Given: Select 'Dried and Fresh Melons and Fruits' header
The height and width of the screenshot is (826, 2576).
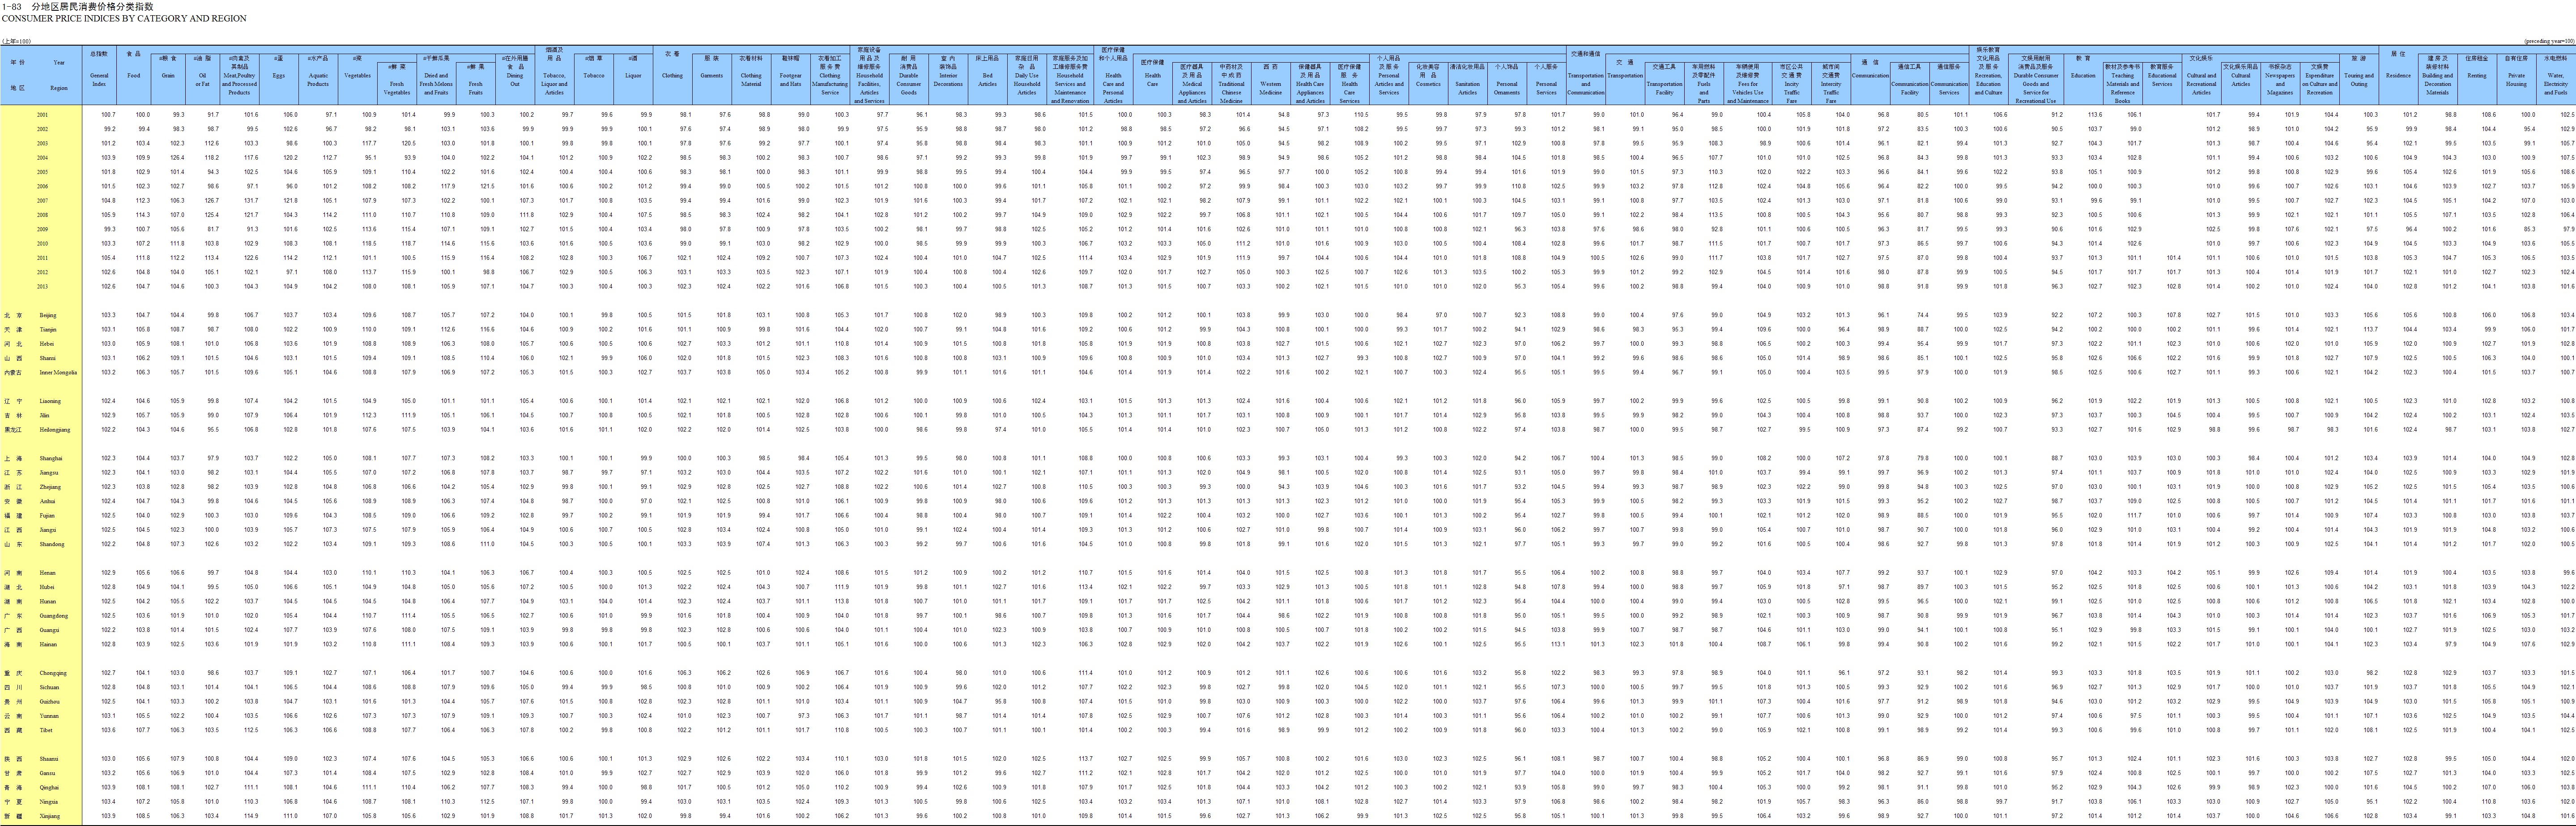Looking at the screenshot, I should coord(436,84).
